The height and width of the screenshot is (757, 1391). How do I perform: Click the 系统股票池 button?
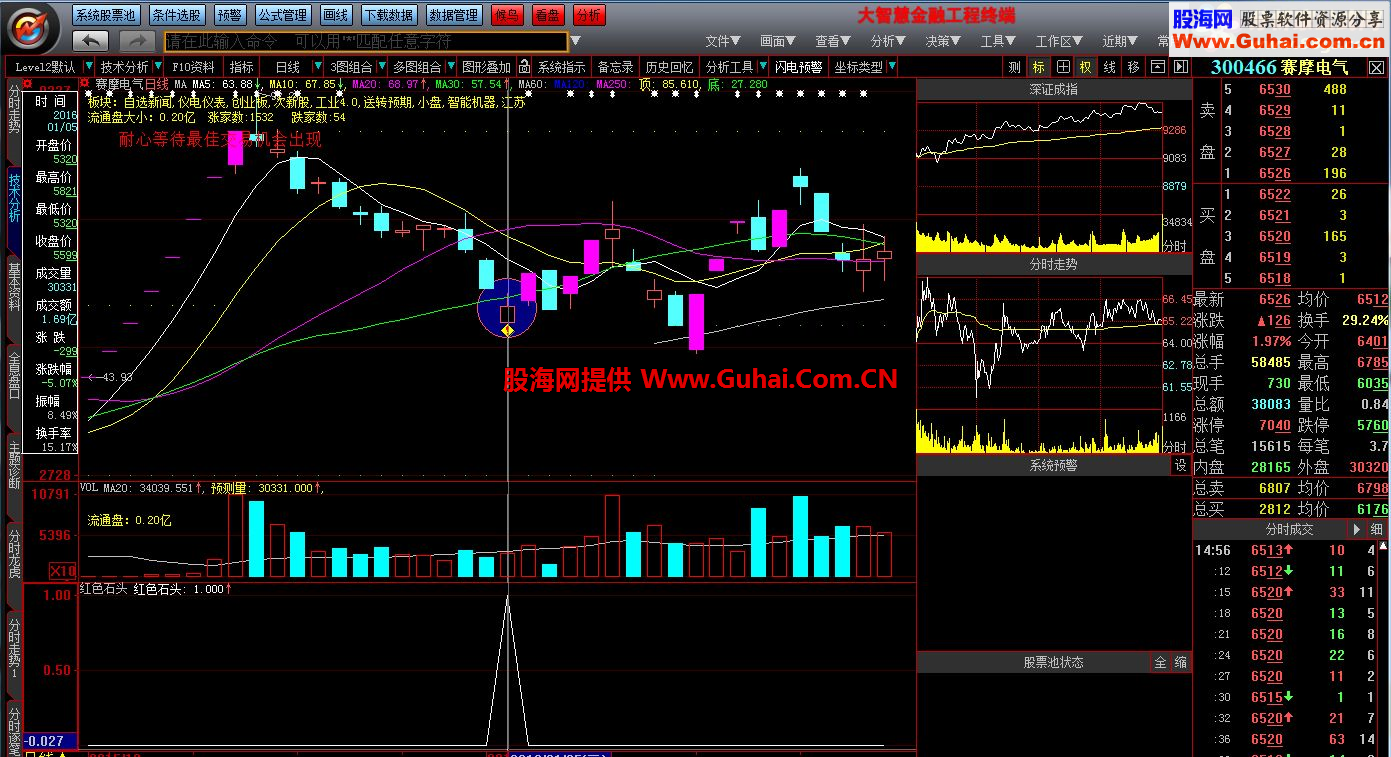(107, 15)
